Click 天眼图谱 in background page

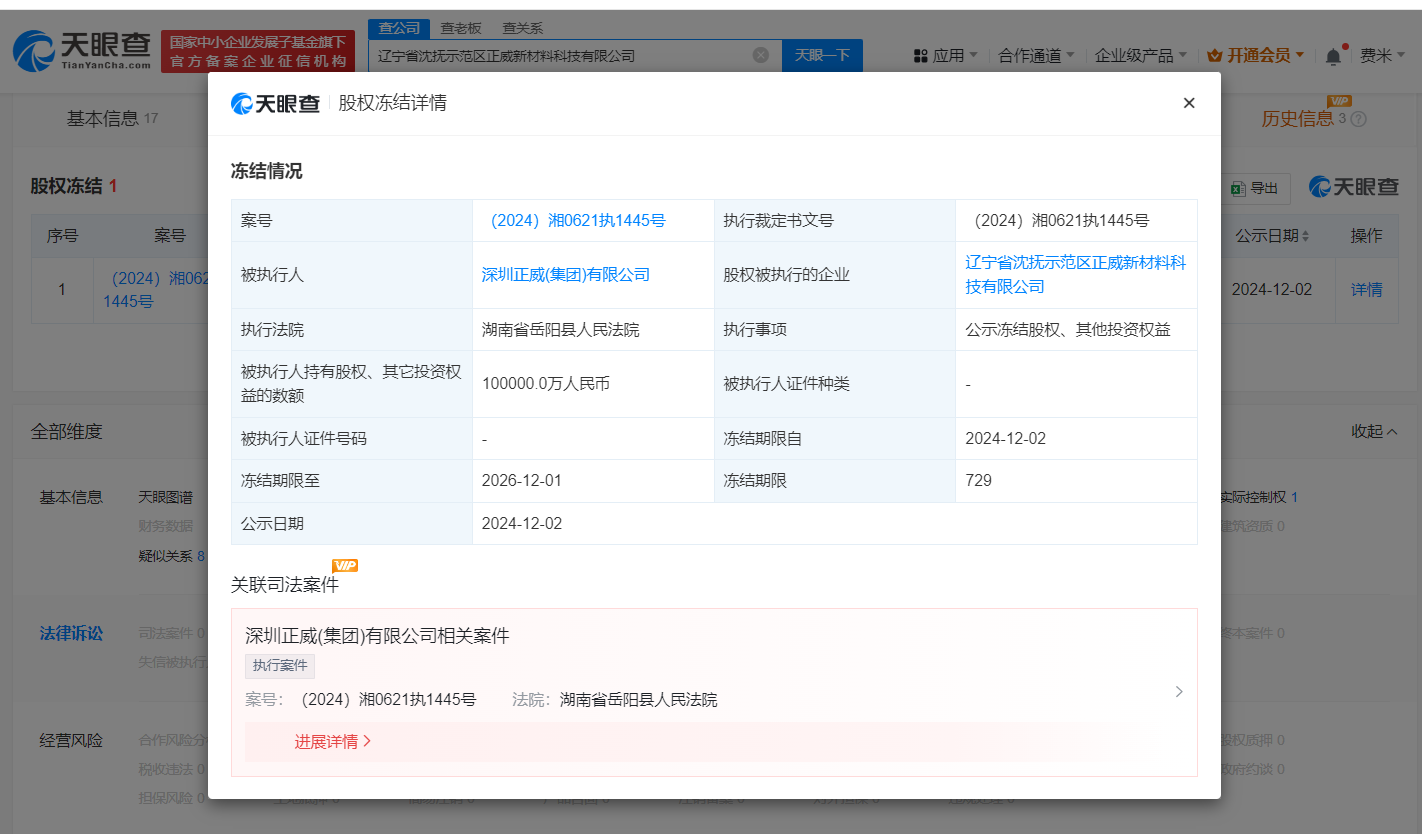165,497
